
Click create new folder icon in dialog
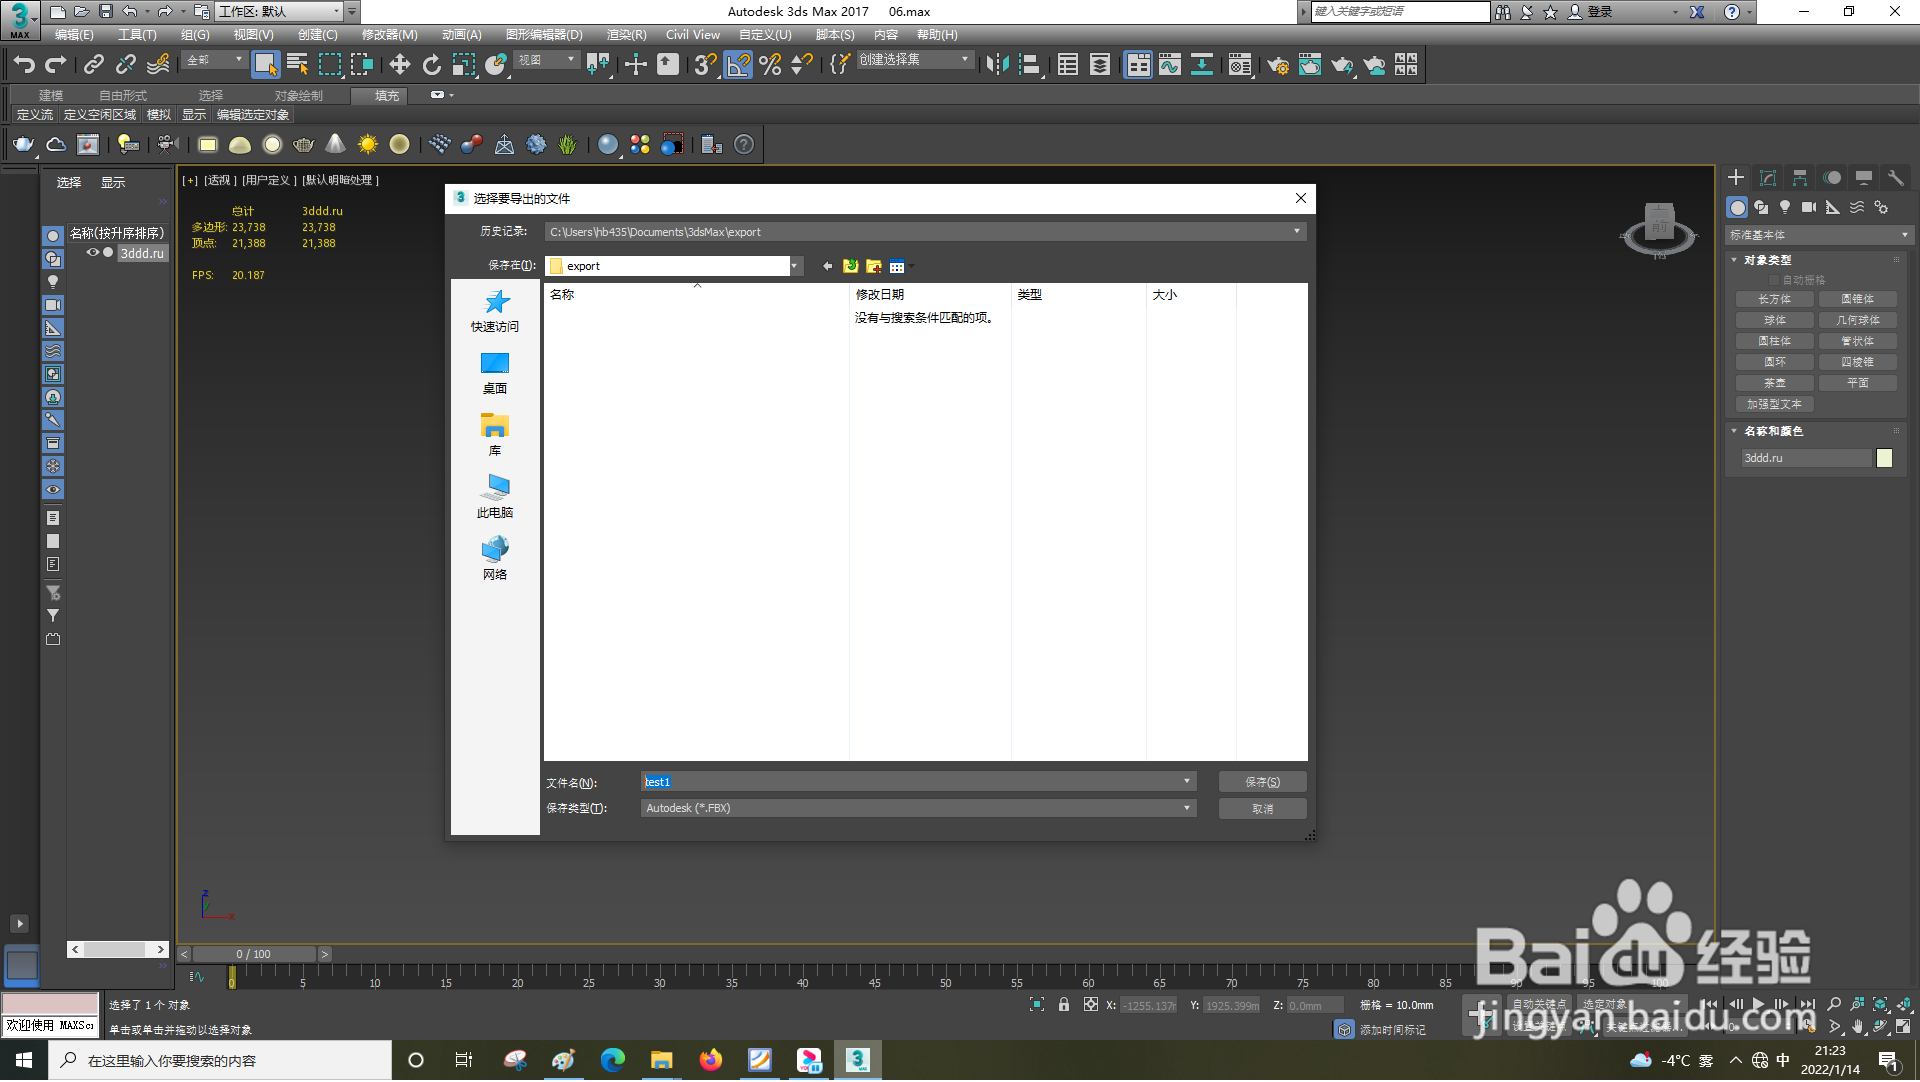tap(873, 266)
